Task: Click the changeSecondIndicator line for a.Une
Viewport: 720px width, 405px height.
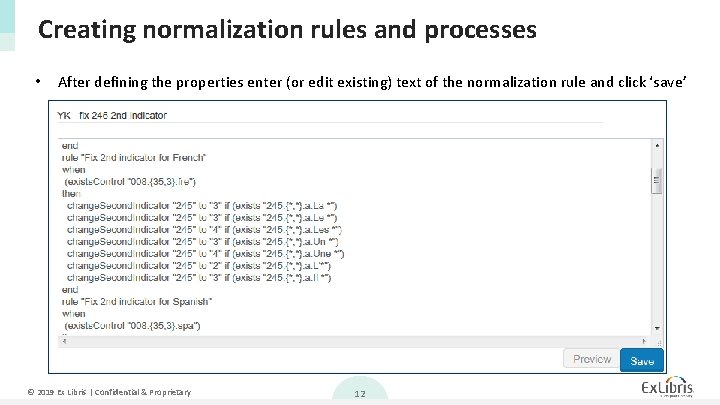Action: (x=206, y=253)
